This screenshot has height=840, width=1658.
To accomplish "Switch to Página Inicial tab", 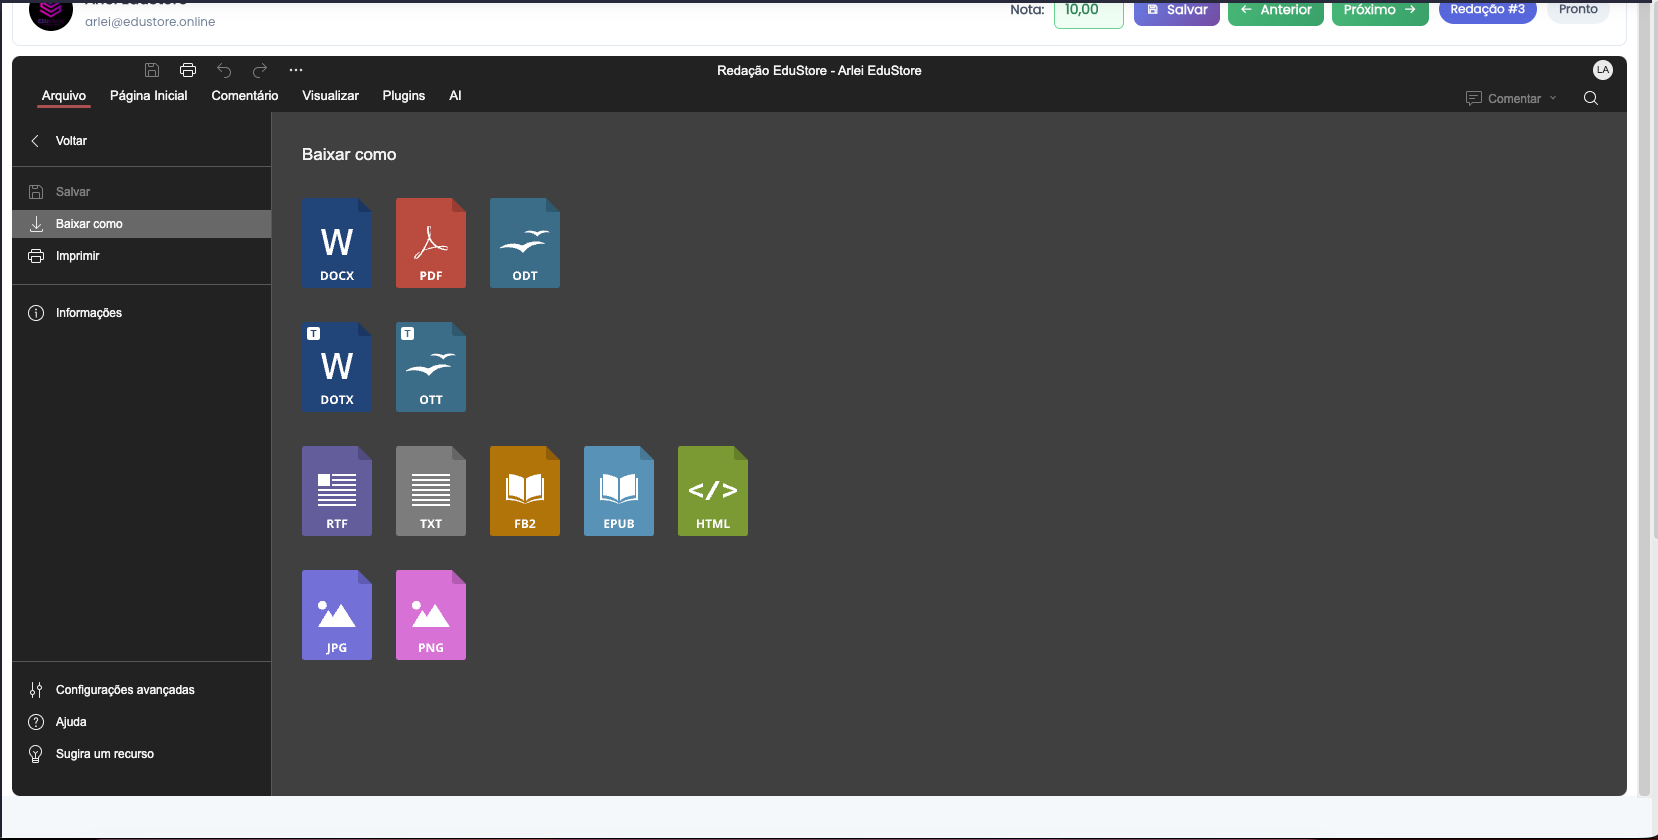I will tap(149, 96).
